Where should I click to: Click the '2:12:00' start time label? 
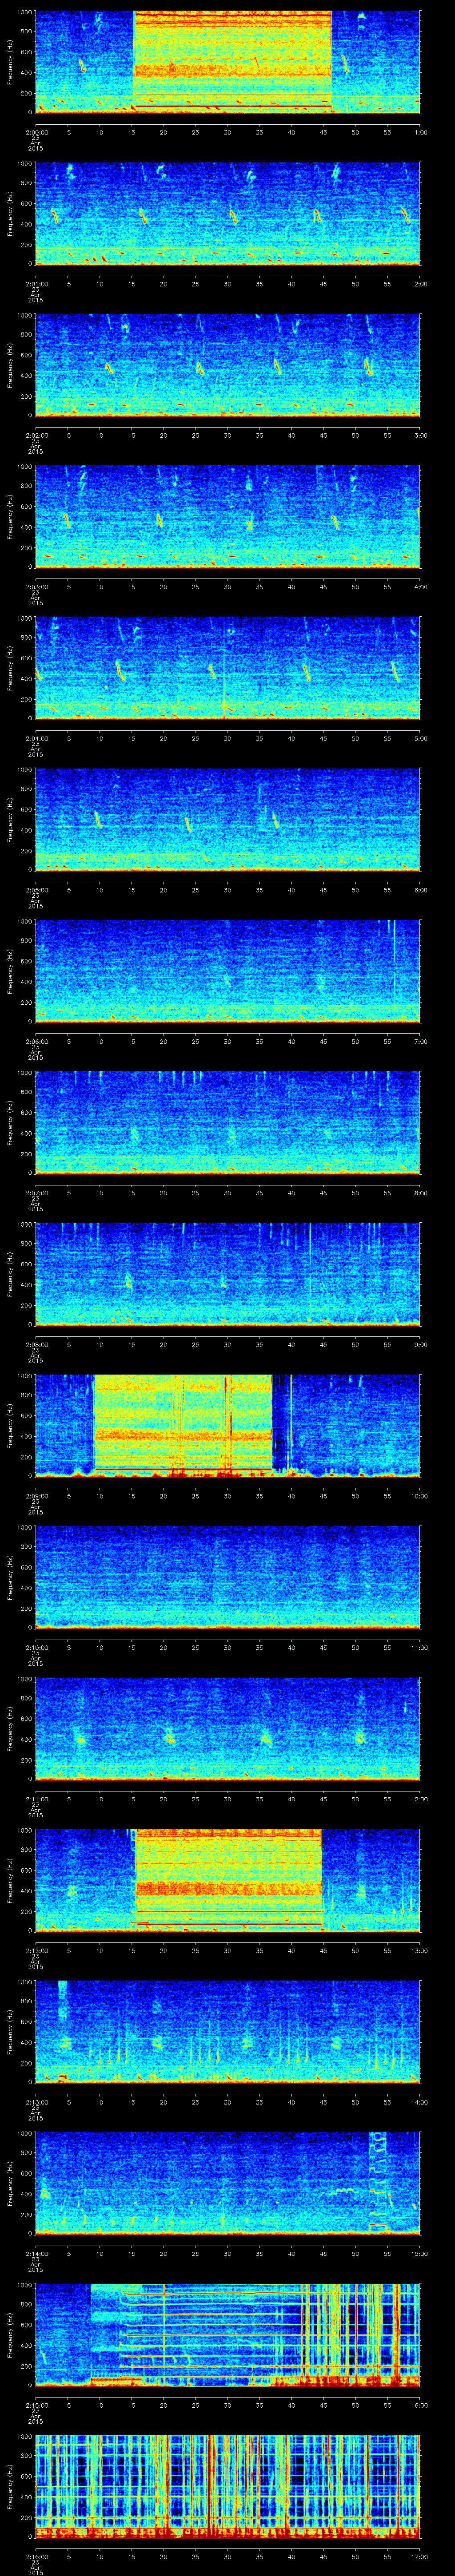[36, 1950]
